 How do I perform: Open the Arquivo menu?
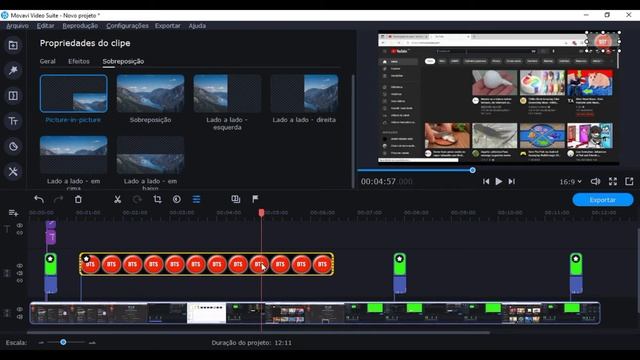pos(18,26)
